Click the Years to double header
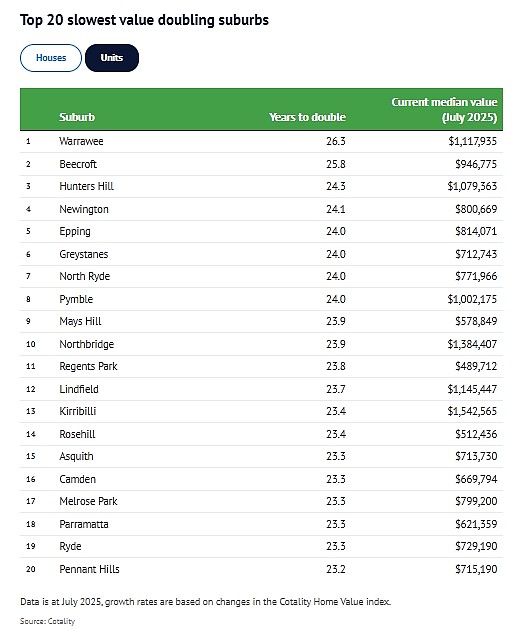The width and height of the screenshot is (528, 630). (x=307, y=117)
